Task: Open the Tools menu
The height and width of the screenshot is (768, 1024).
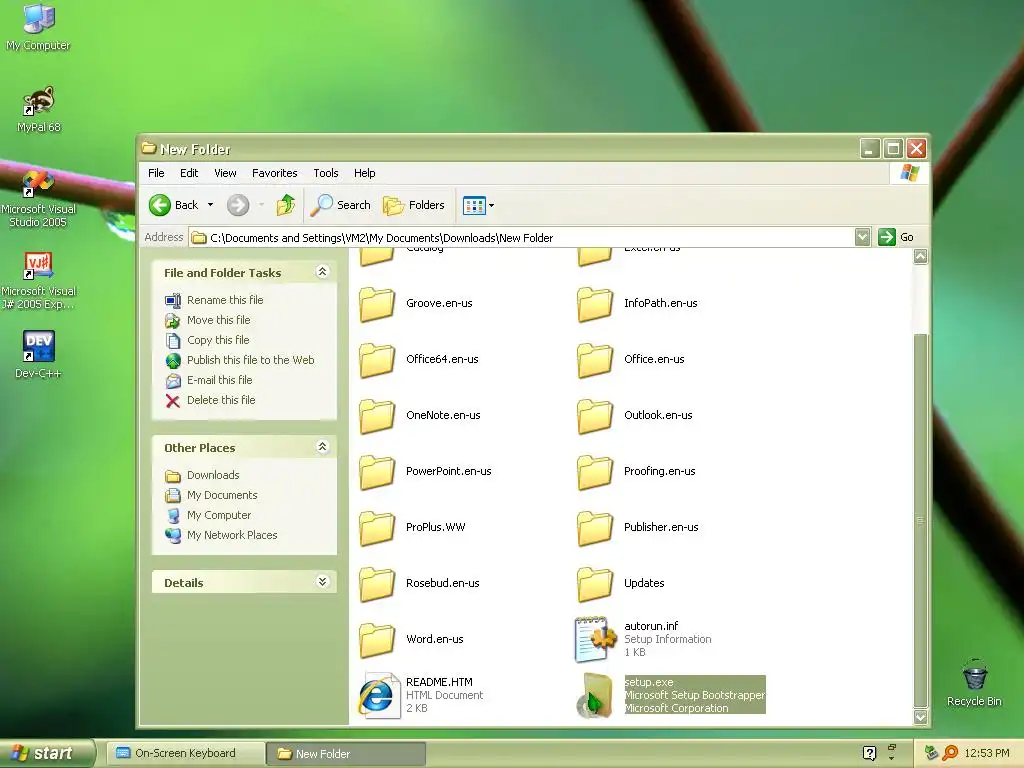Action: point(325,173)
